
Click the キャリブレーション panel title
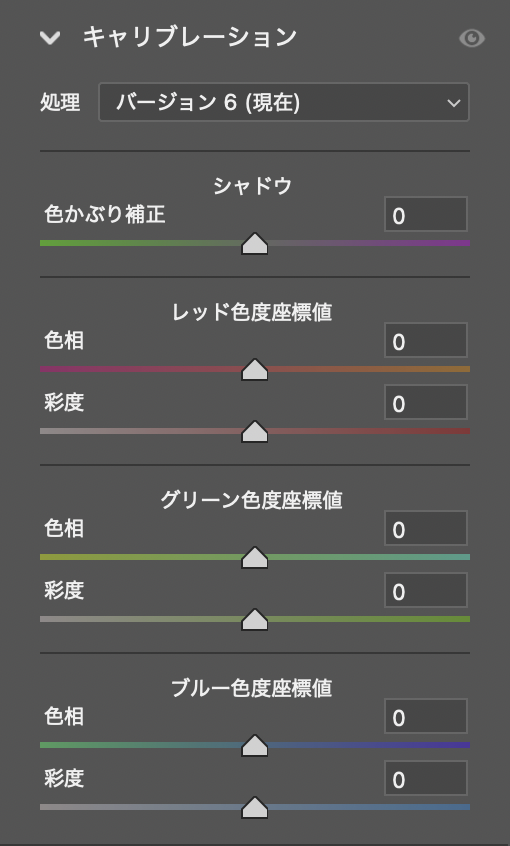point(190,37)
